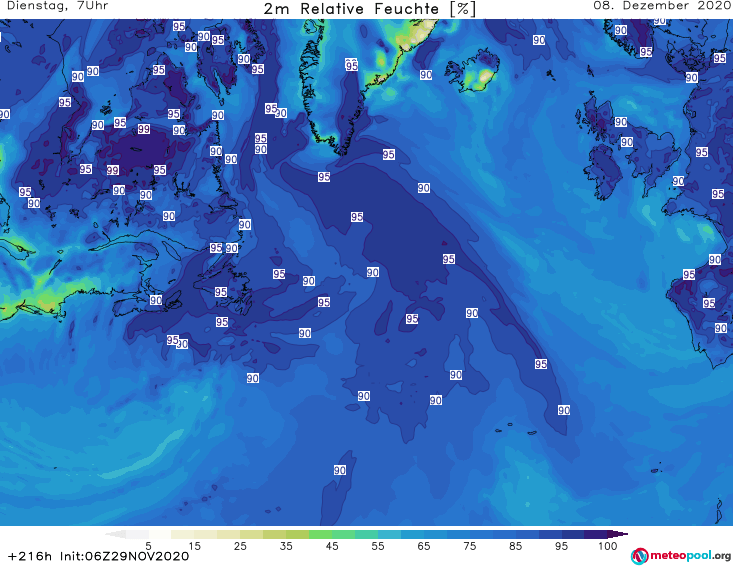Open the meteopool.org text link
733x566 pixels.
pyautogui.click(x=690, y=556)
